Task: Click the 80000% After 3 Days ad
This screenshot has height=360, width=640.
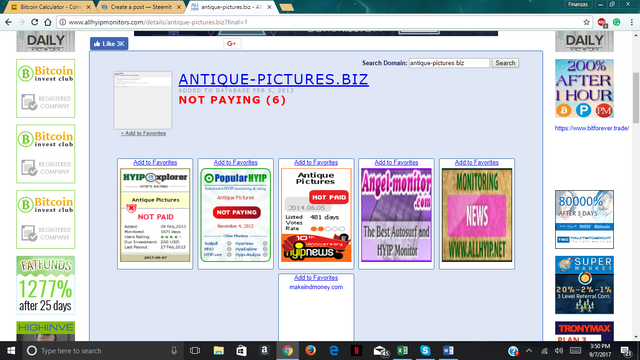Action: (x=584, y=219)
